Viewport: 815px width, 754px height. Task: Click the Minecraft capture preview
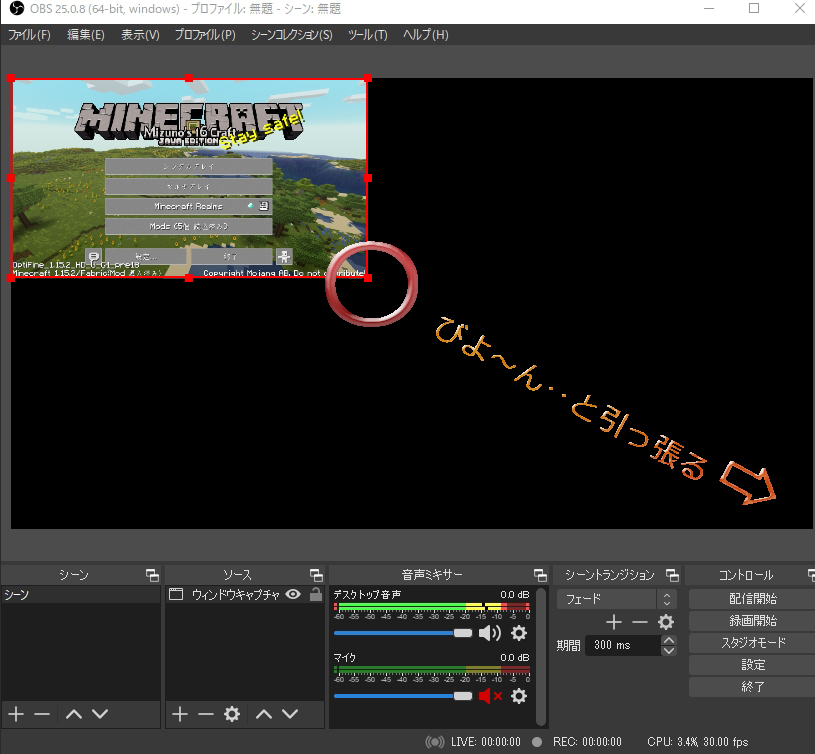189,178
